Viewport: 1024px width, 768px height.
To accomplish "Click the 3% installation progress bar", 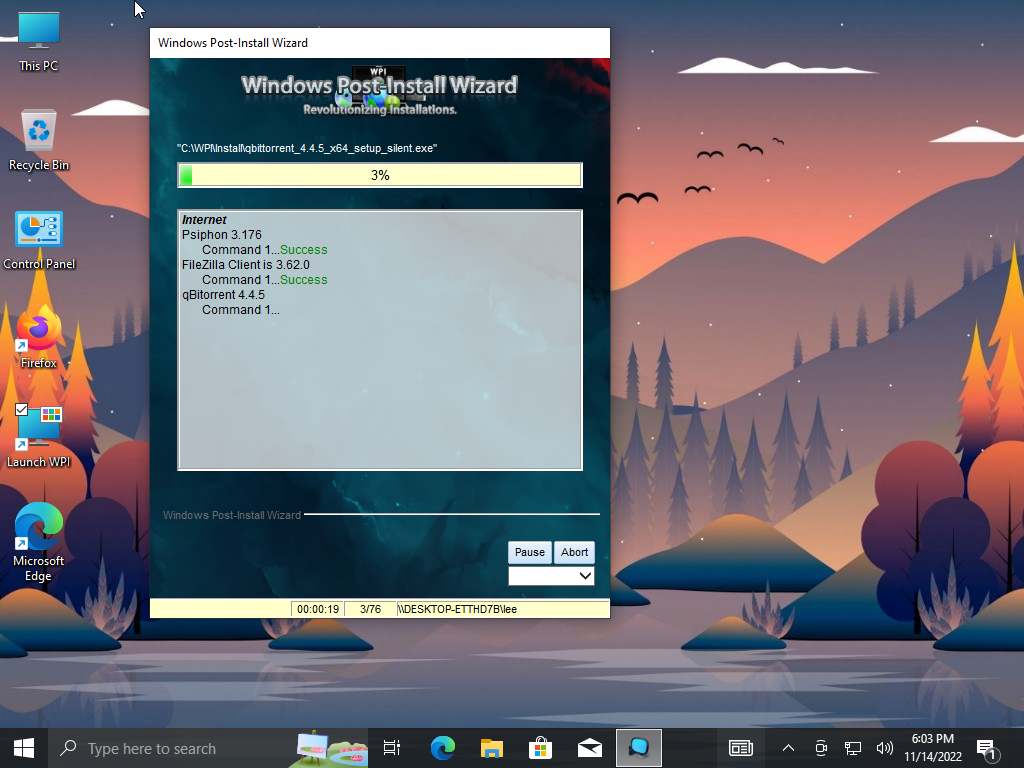I will tap(379, 175).
